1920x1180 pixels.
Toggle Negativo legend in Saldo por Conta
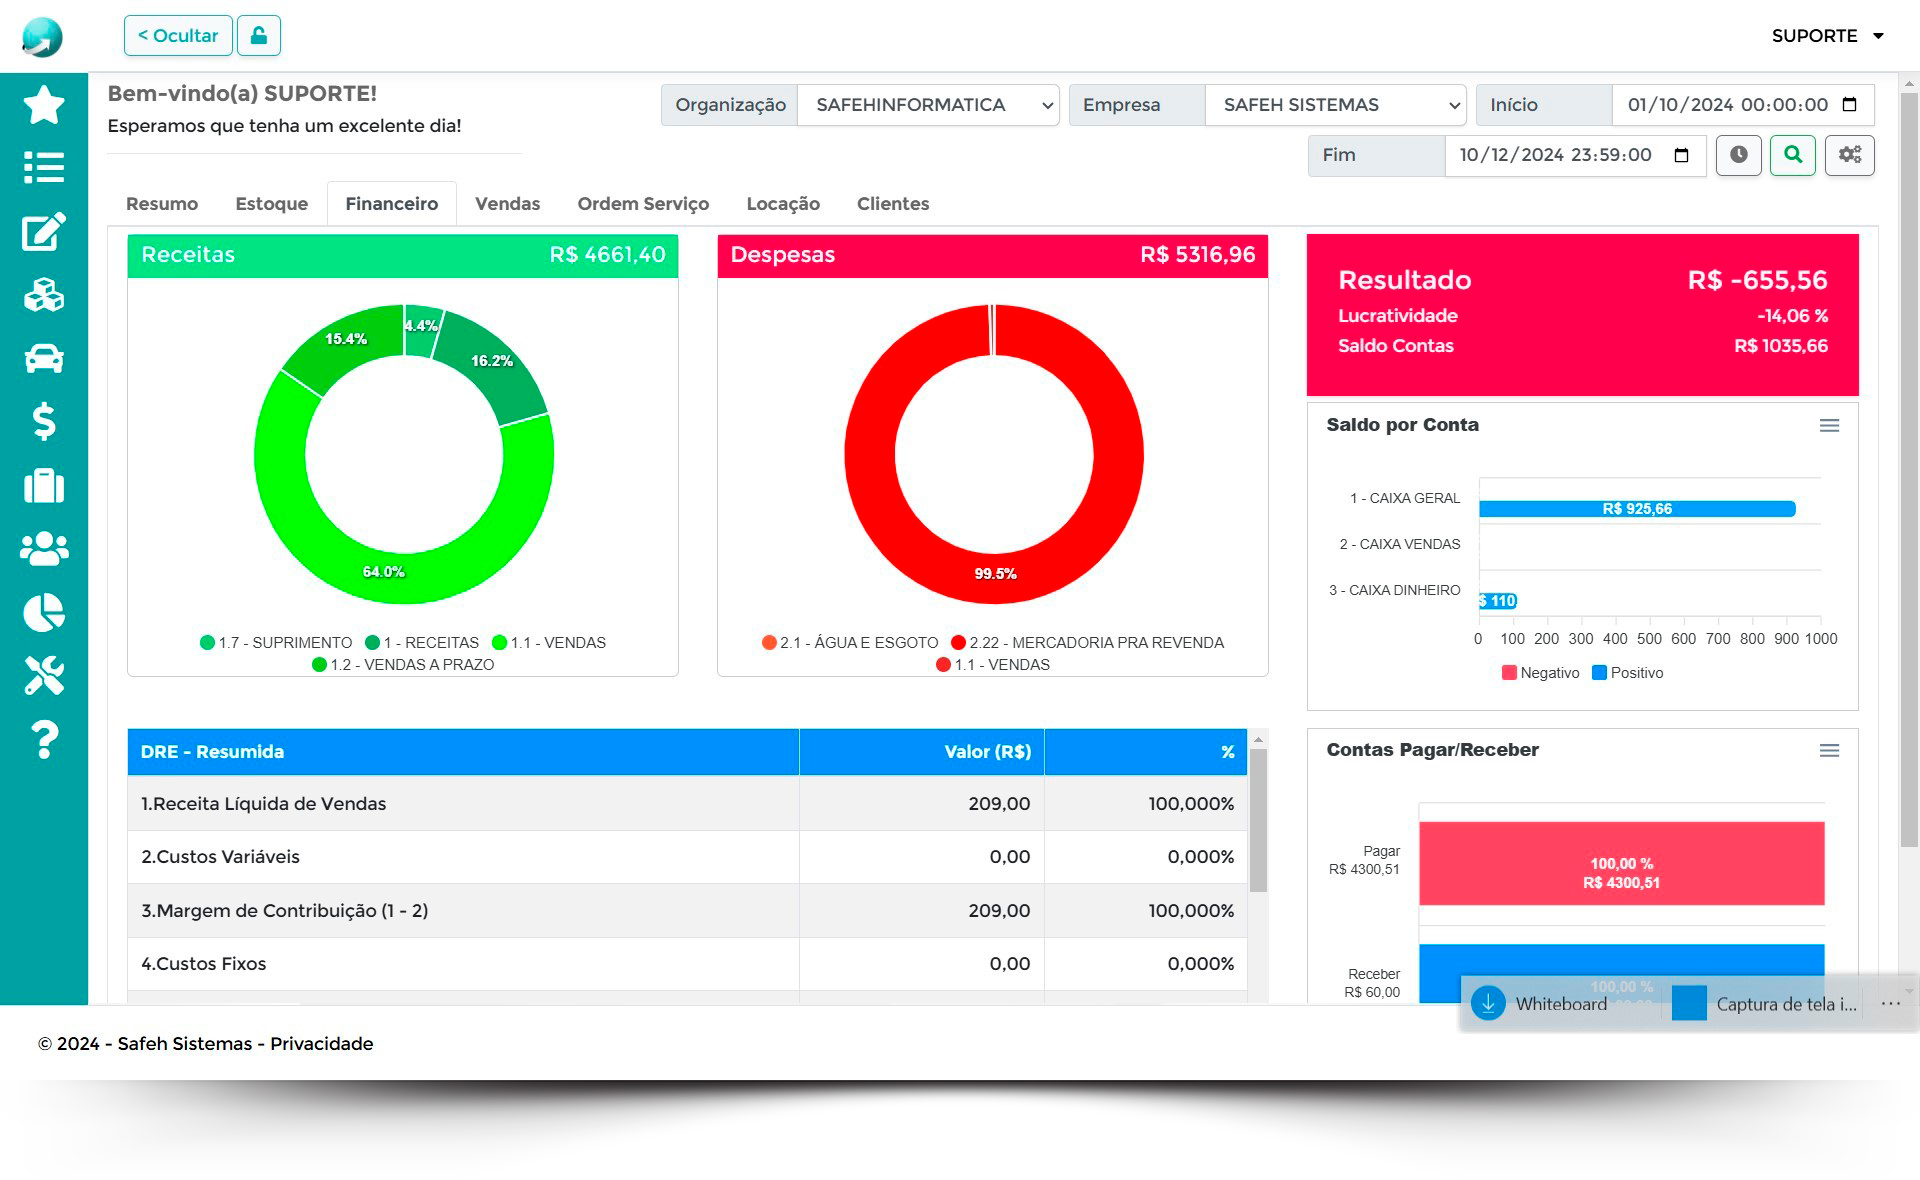coord(1541,672)
